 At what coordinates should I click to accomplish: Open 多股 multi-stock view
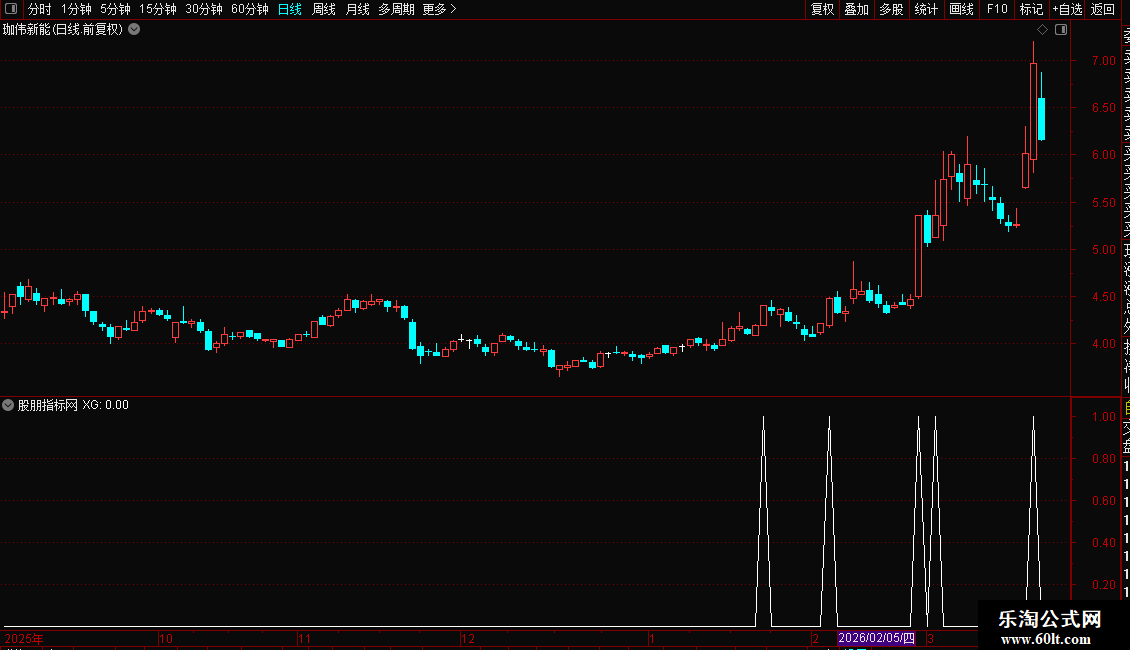[x=891, y=9]
